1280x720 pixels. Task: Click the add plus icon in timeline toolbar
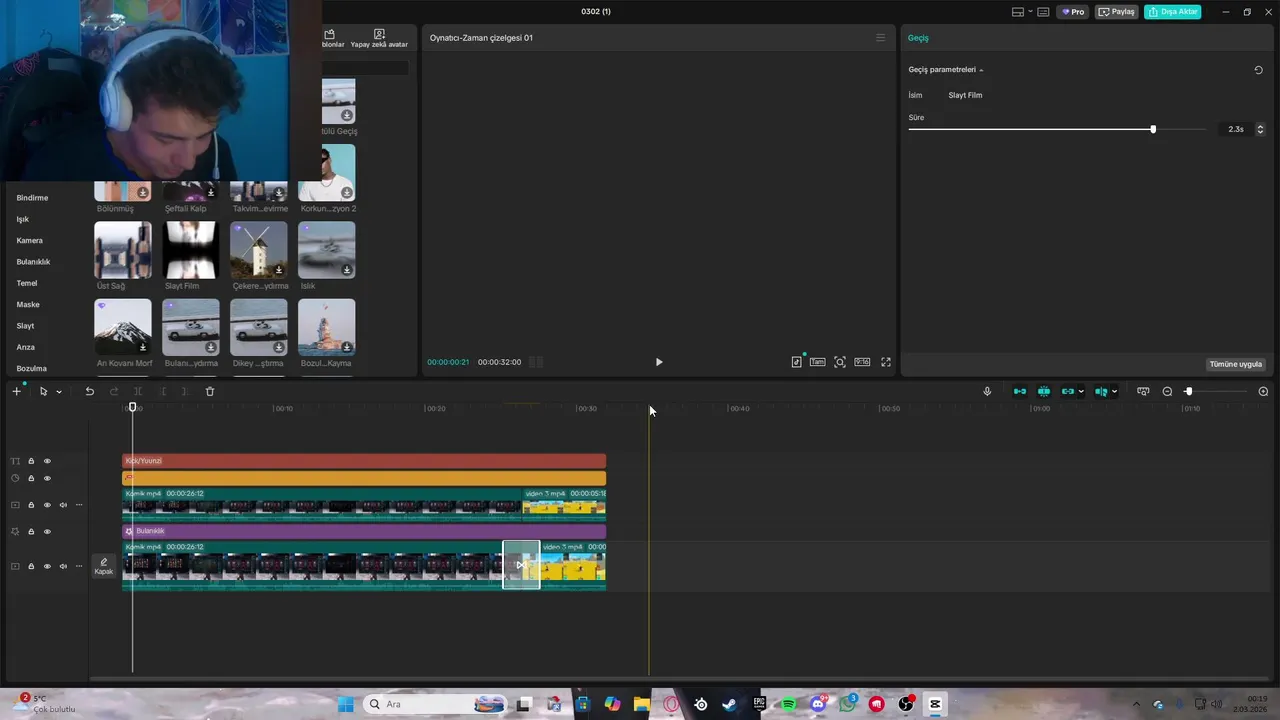coord(16,391)
